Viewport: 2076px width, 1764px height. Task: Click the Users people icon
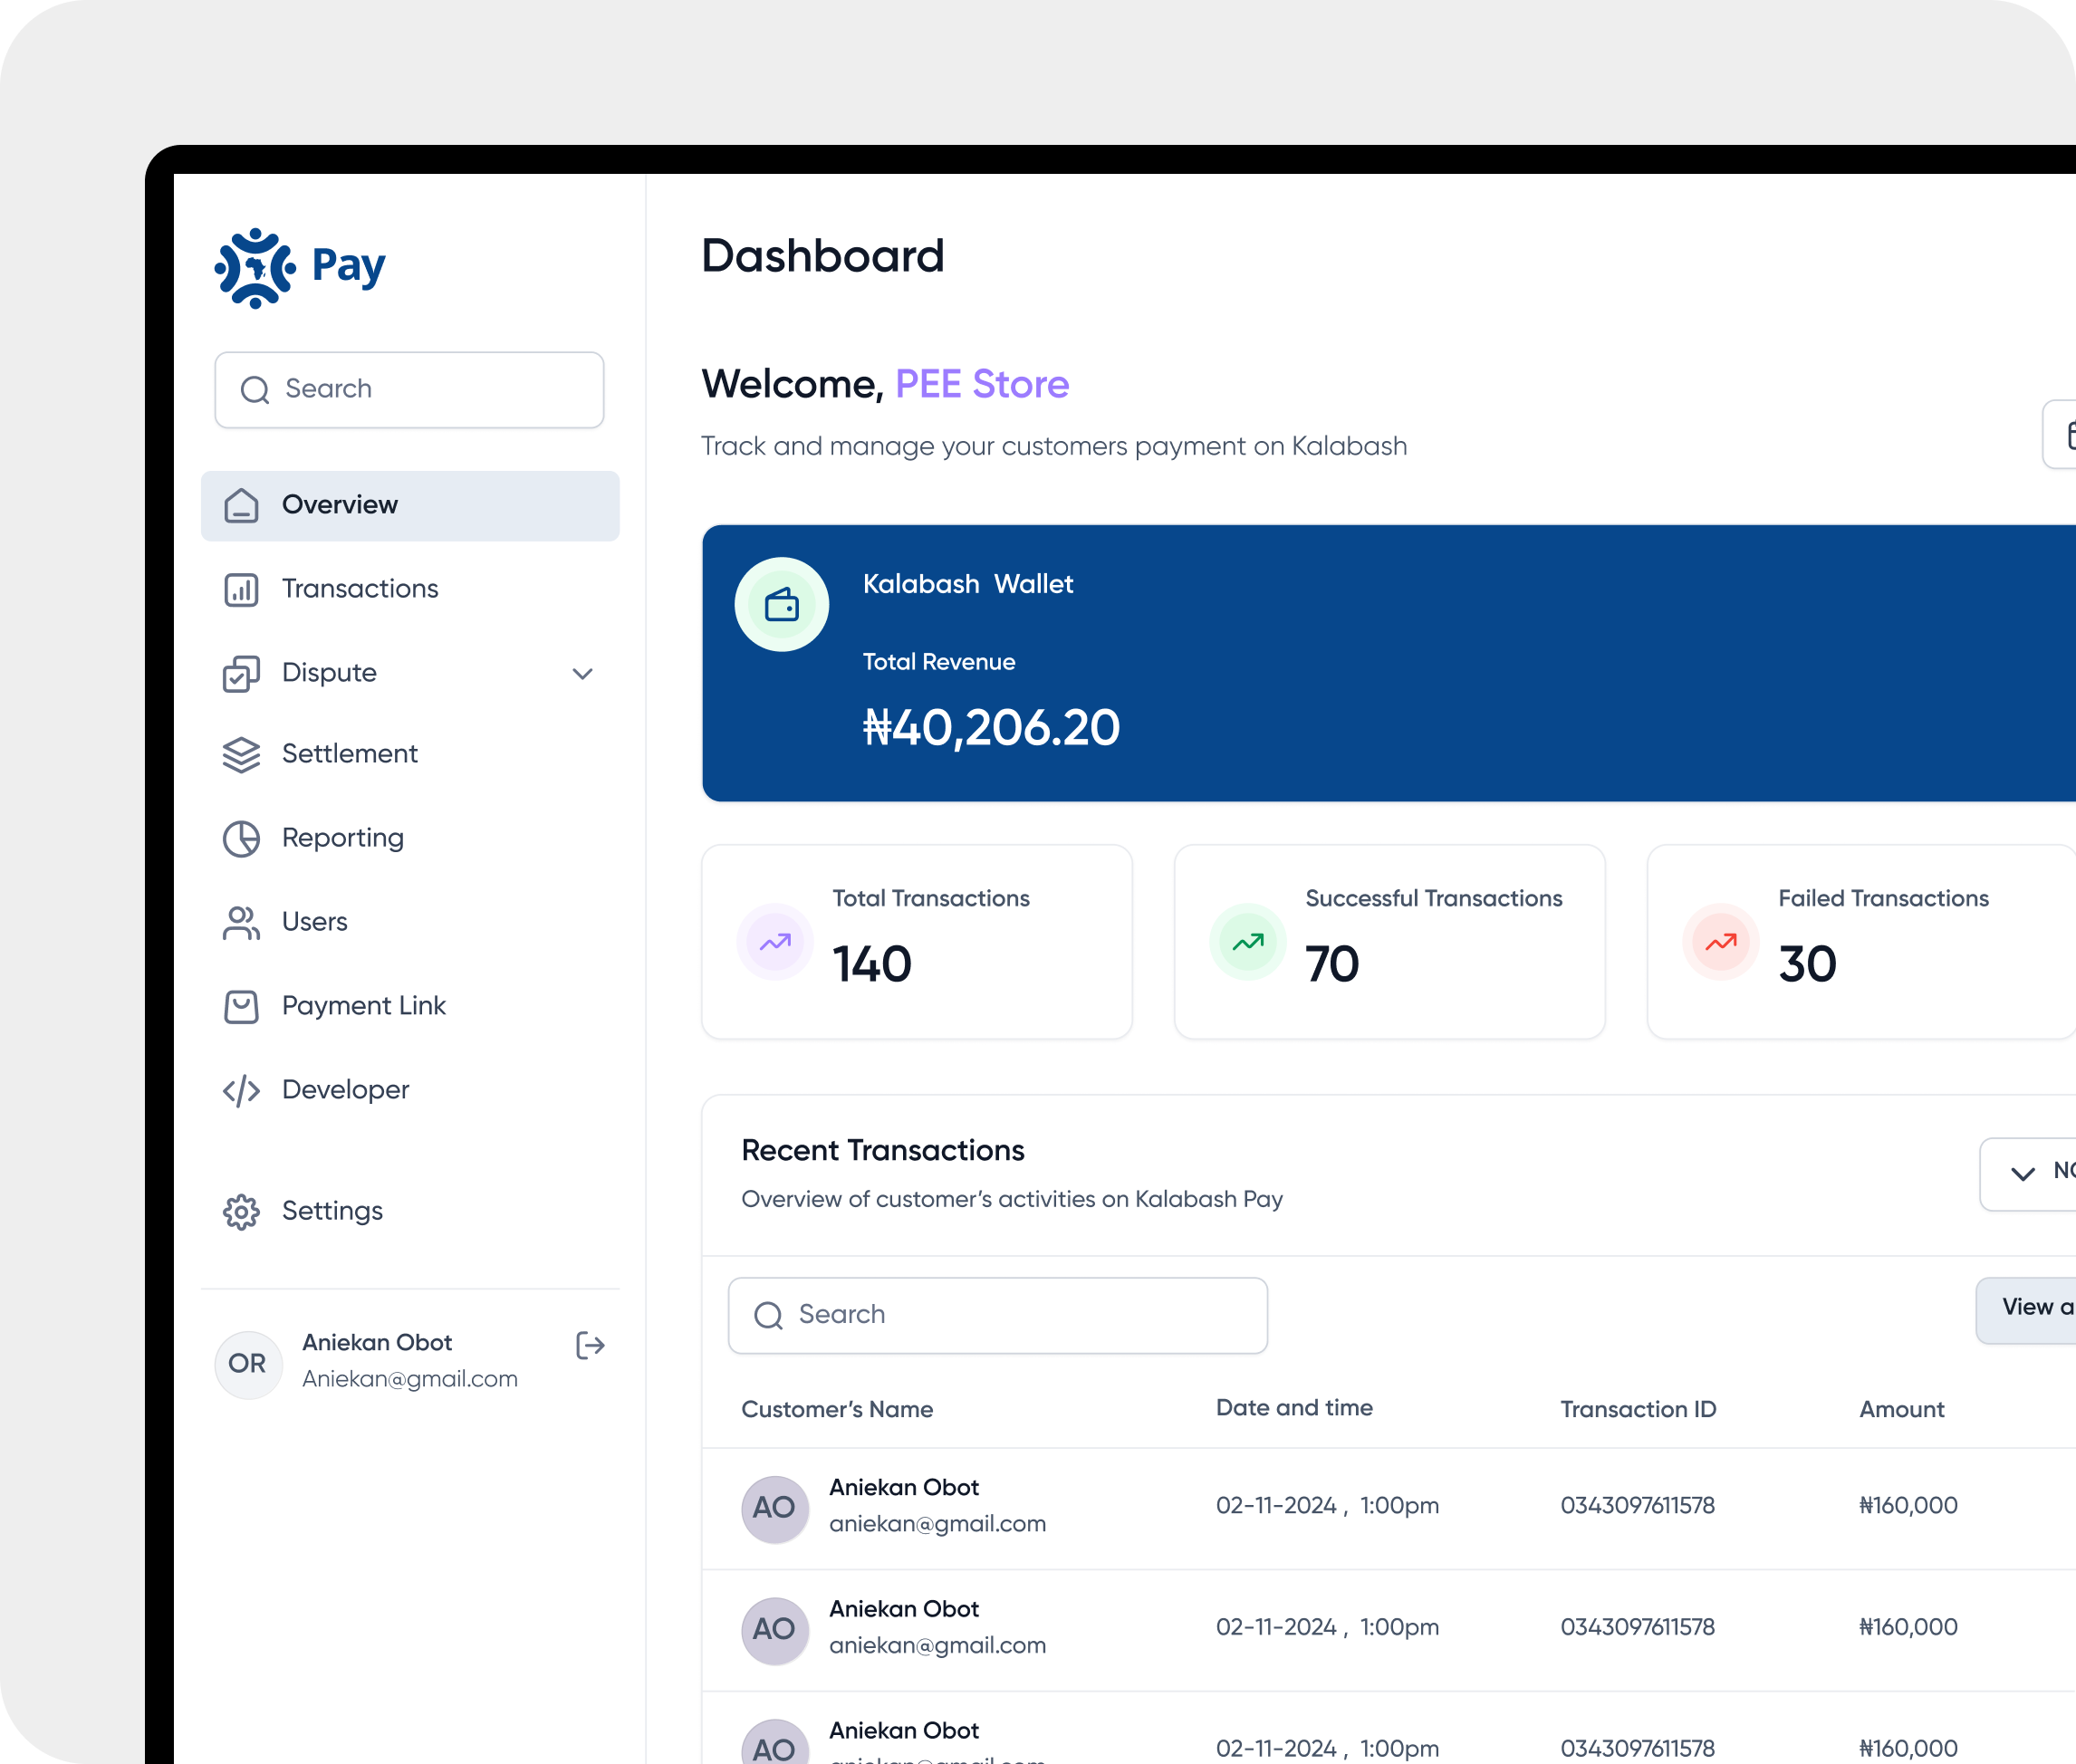241,923
